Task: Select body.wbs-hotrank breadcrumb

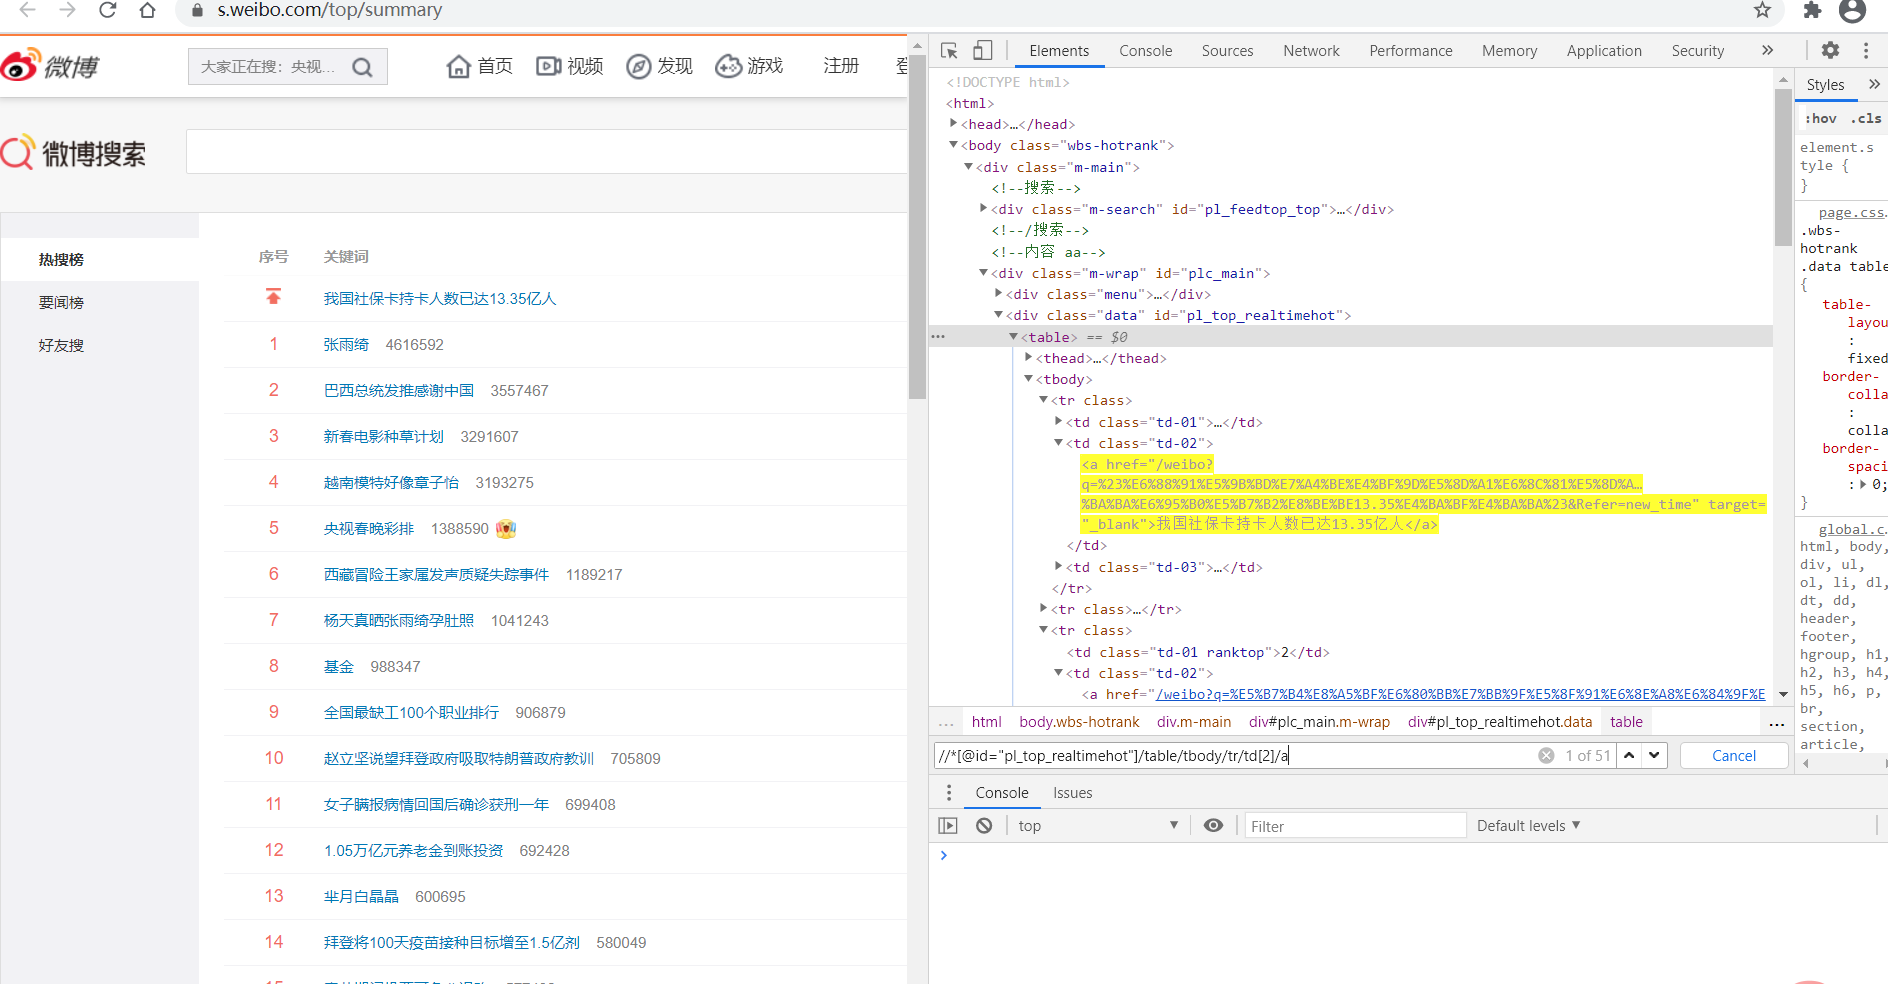Action: 1079,722
